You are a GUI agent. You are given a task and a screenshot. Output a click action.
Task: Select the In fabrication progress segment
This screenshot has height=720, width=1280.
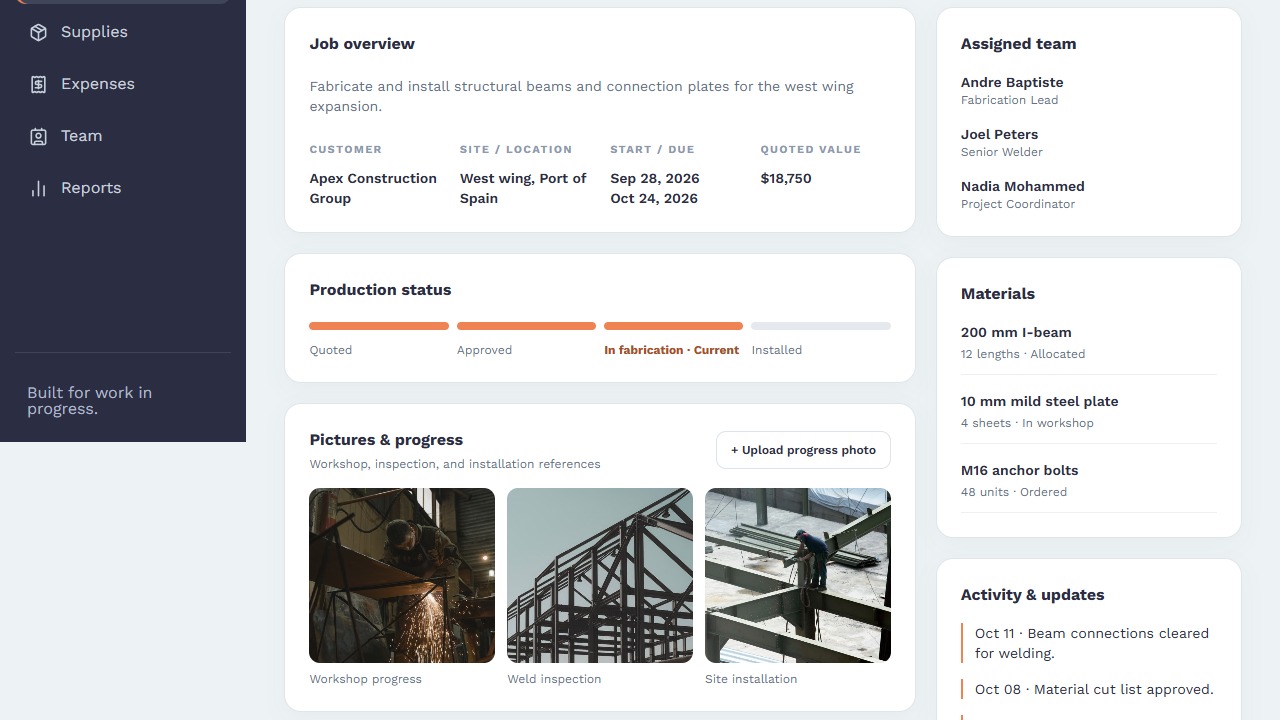[x=674, y=326]
